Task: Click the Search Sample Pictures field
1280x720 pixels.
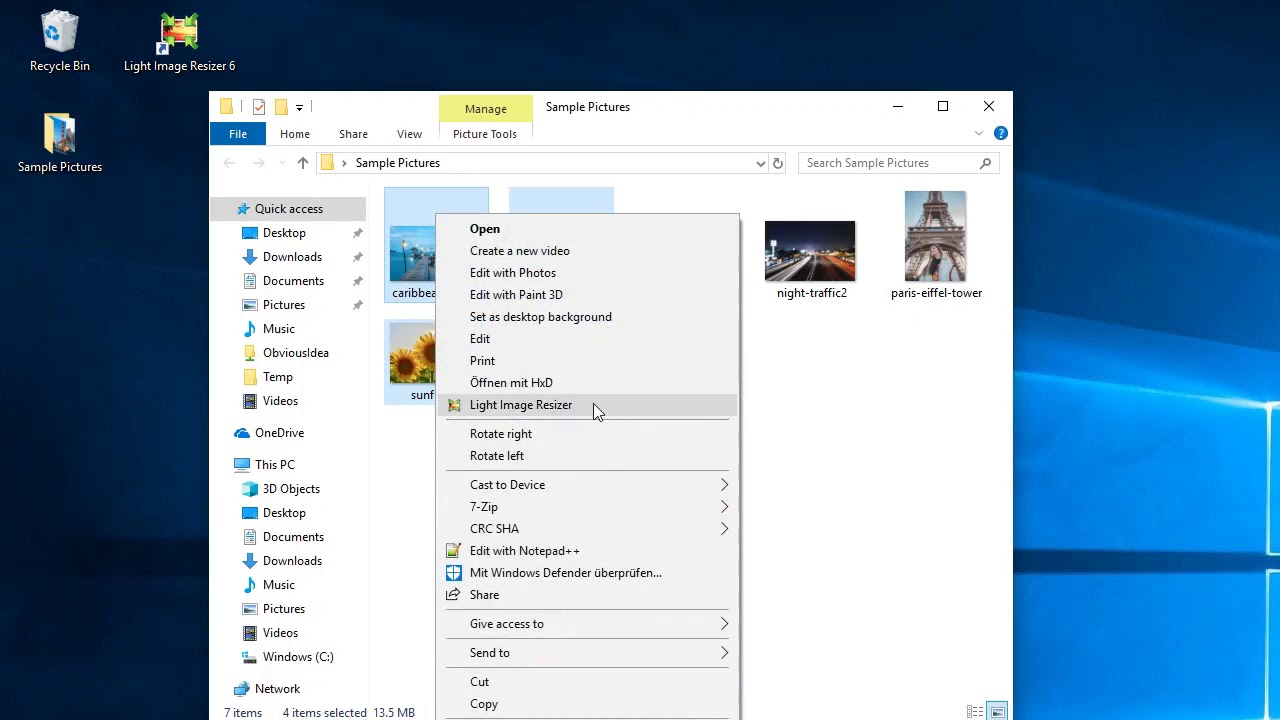Action: (x=888, y=163)
